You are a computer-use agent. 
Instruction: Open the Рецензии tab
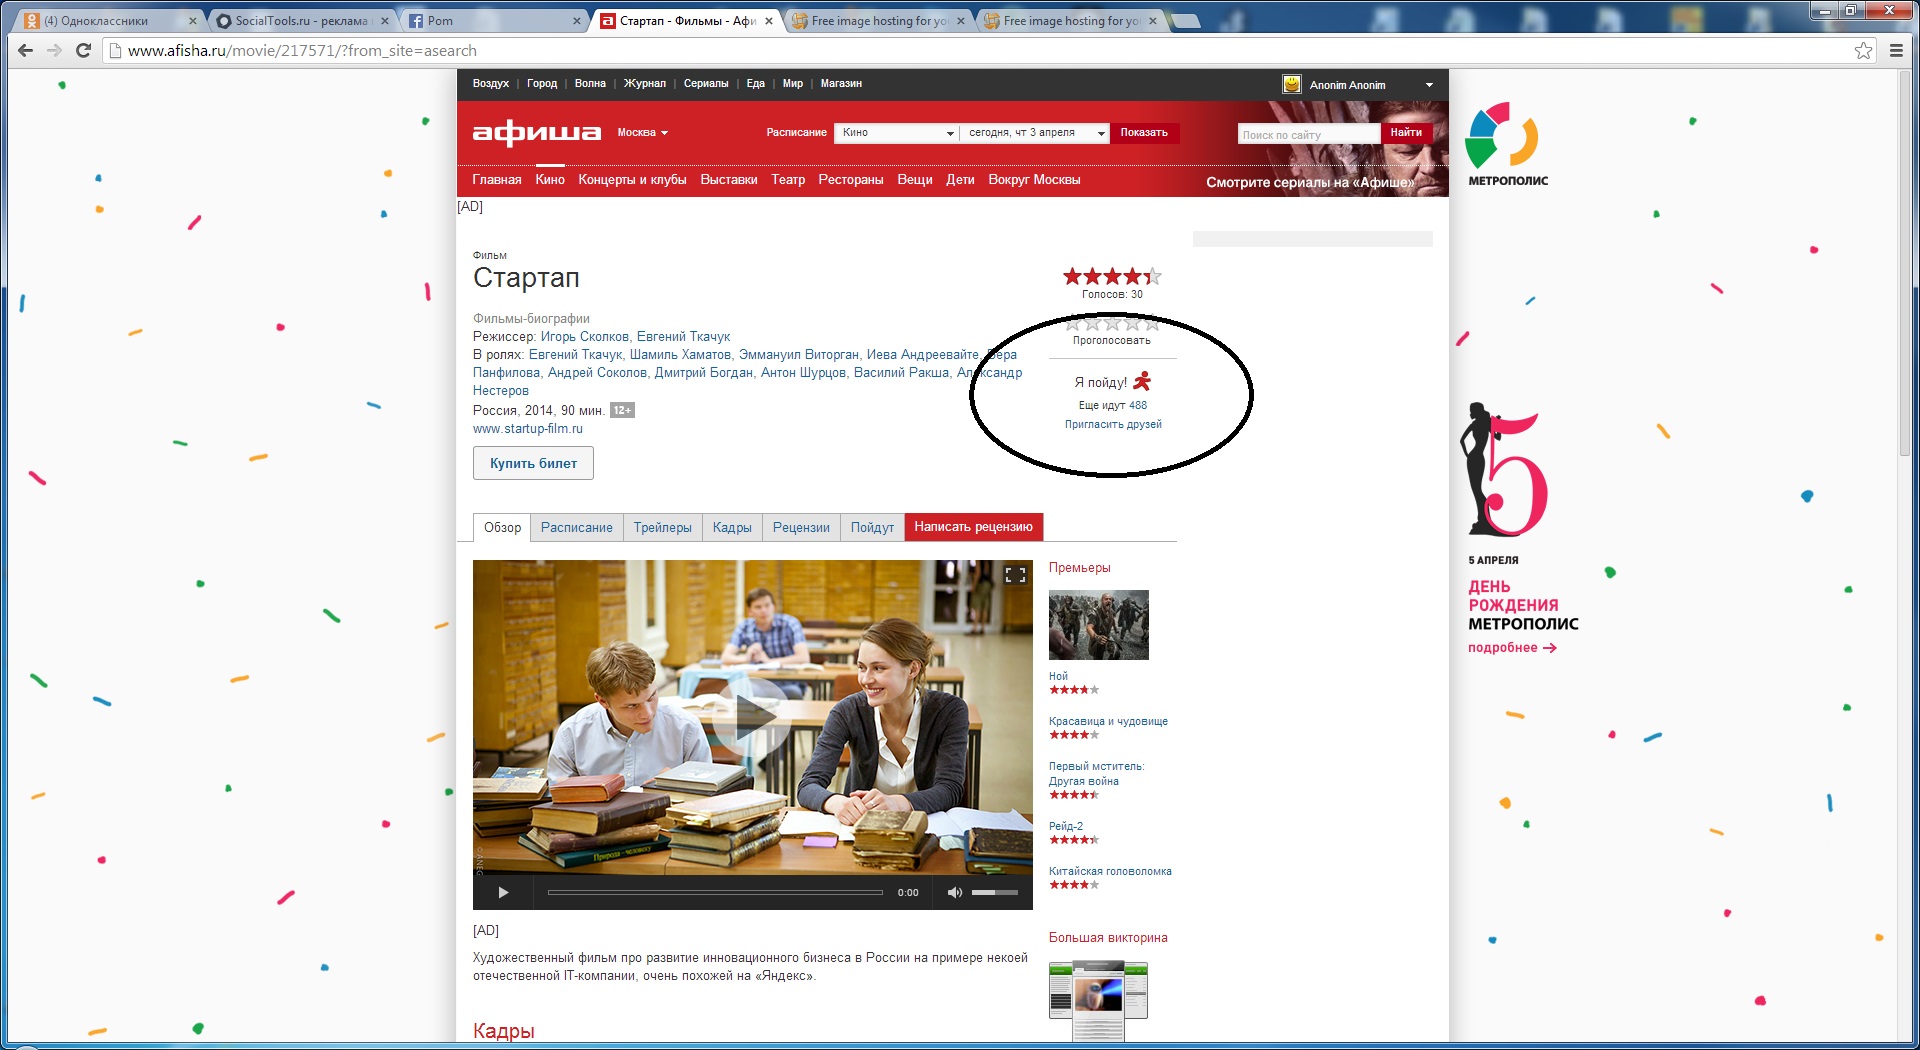click(x=801, y=527)
